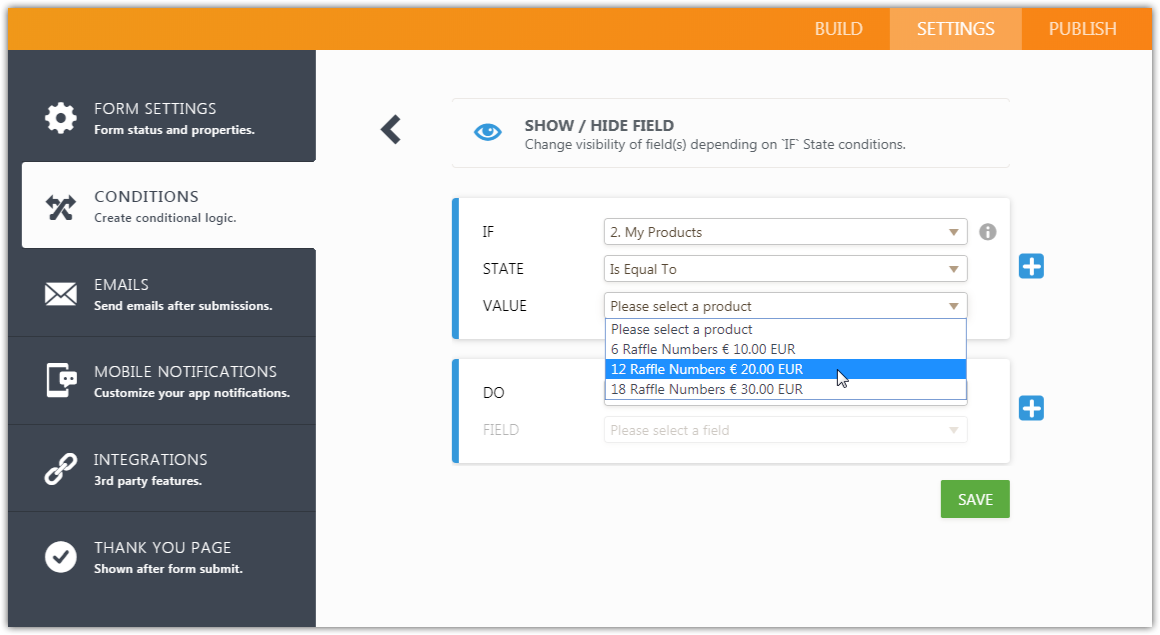Click the Mobile Notifications phone icon
The width and height of the screenshot is (1160, 635).
coord(60,381)
